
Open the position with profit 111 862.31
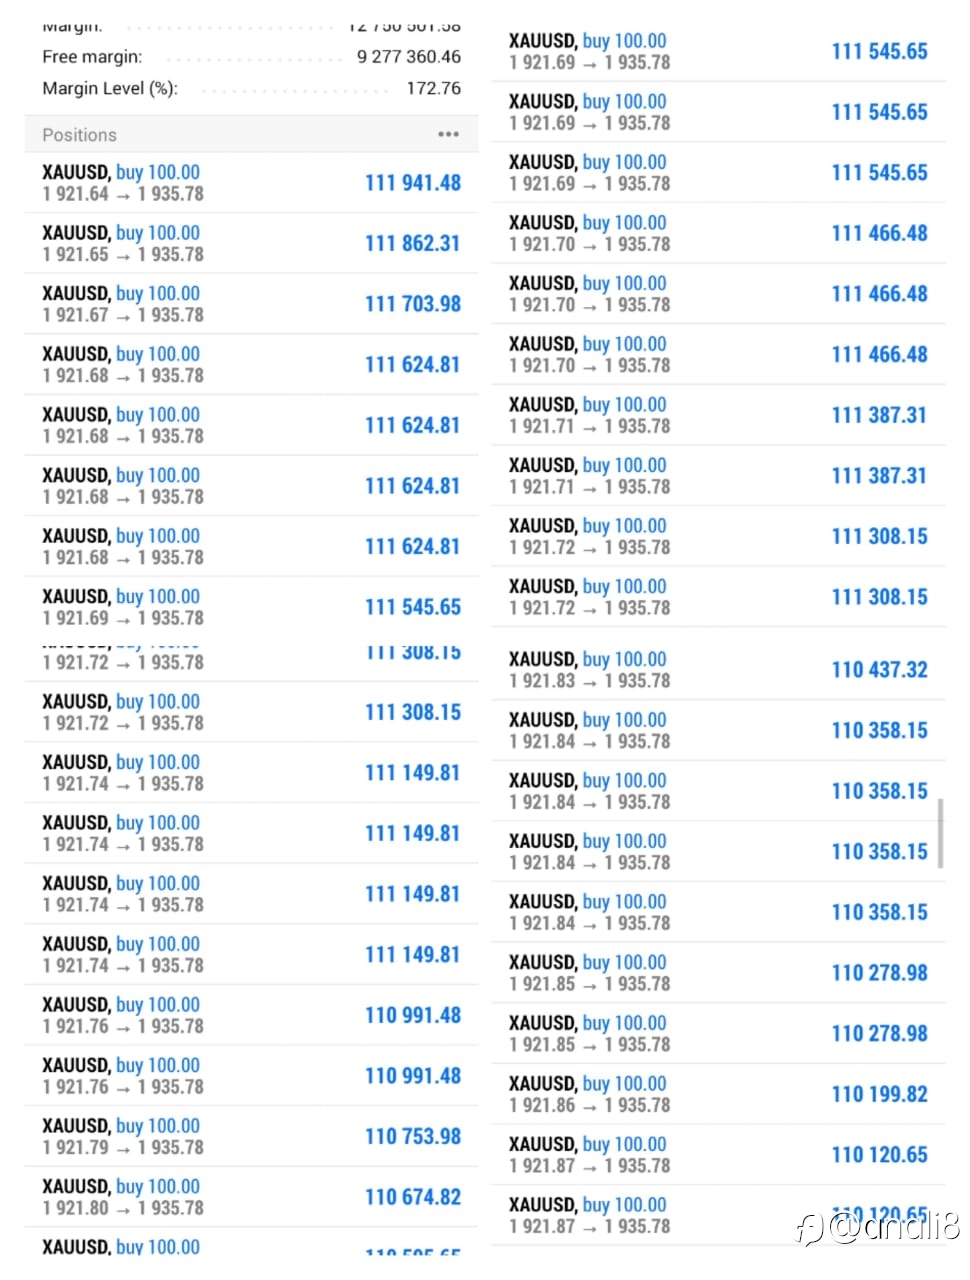tap(251, 243)
